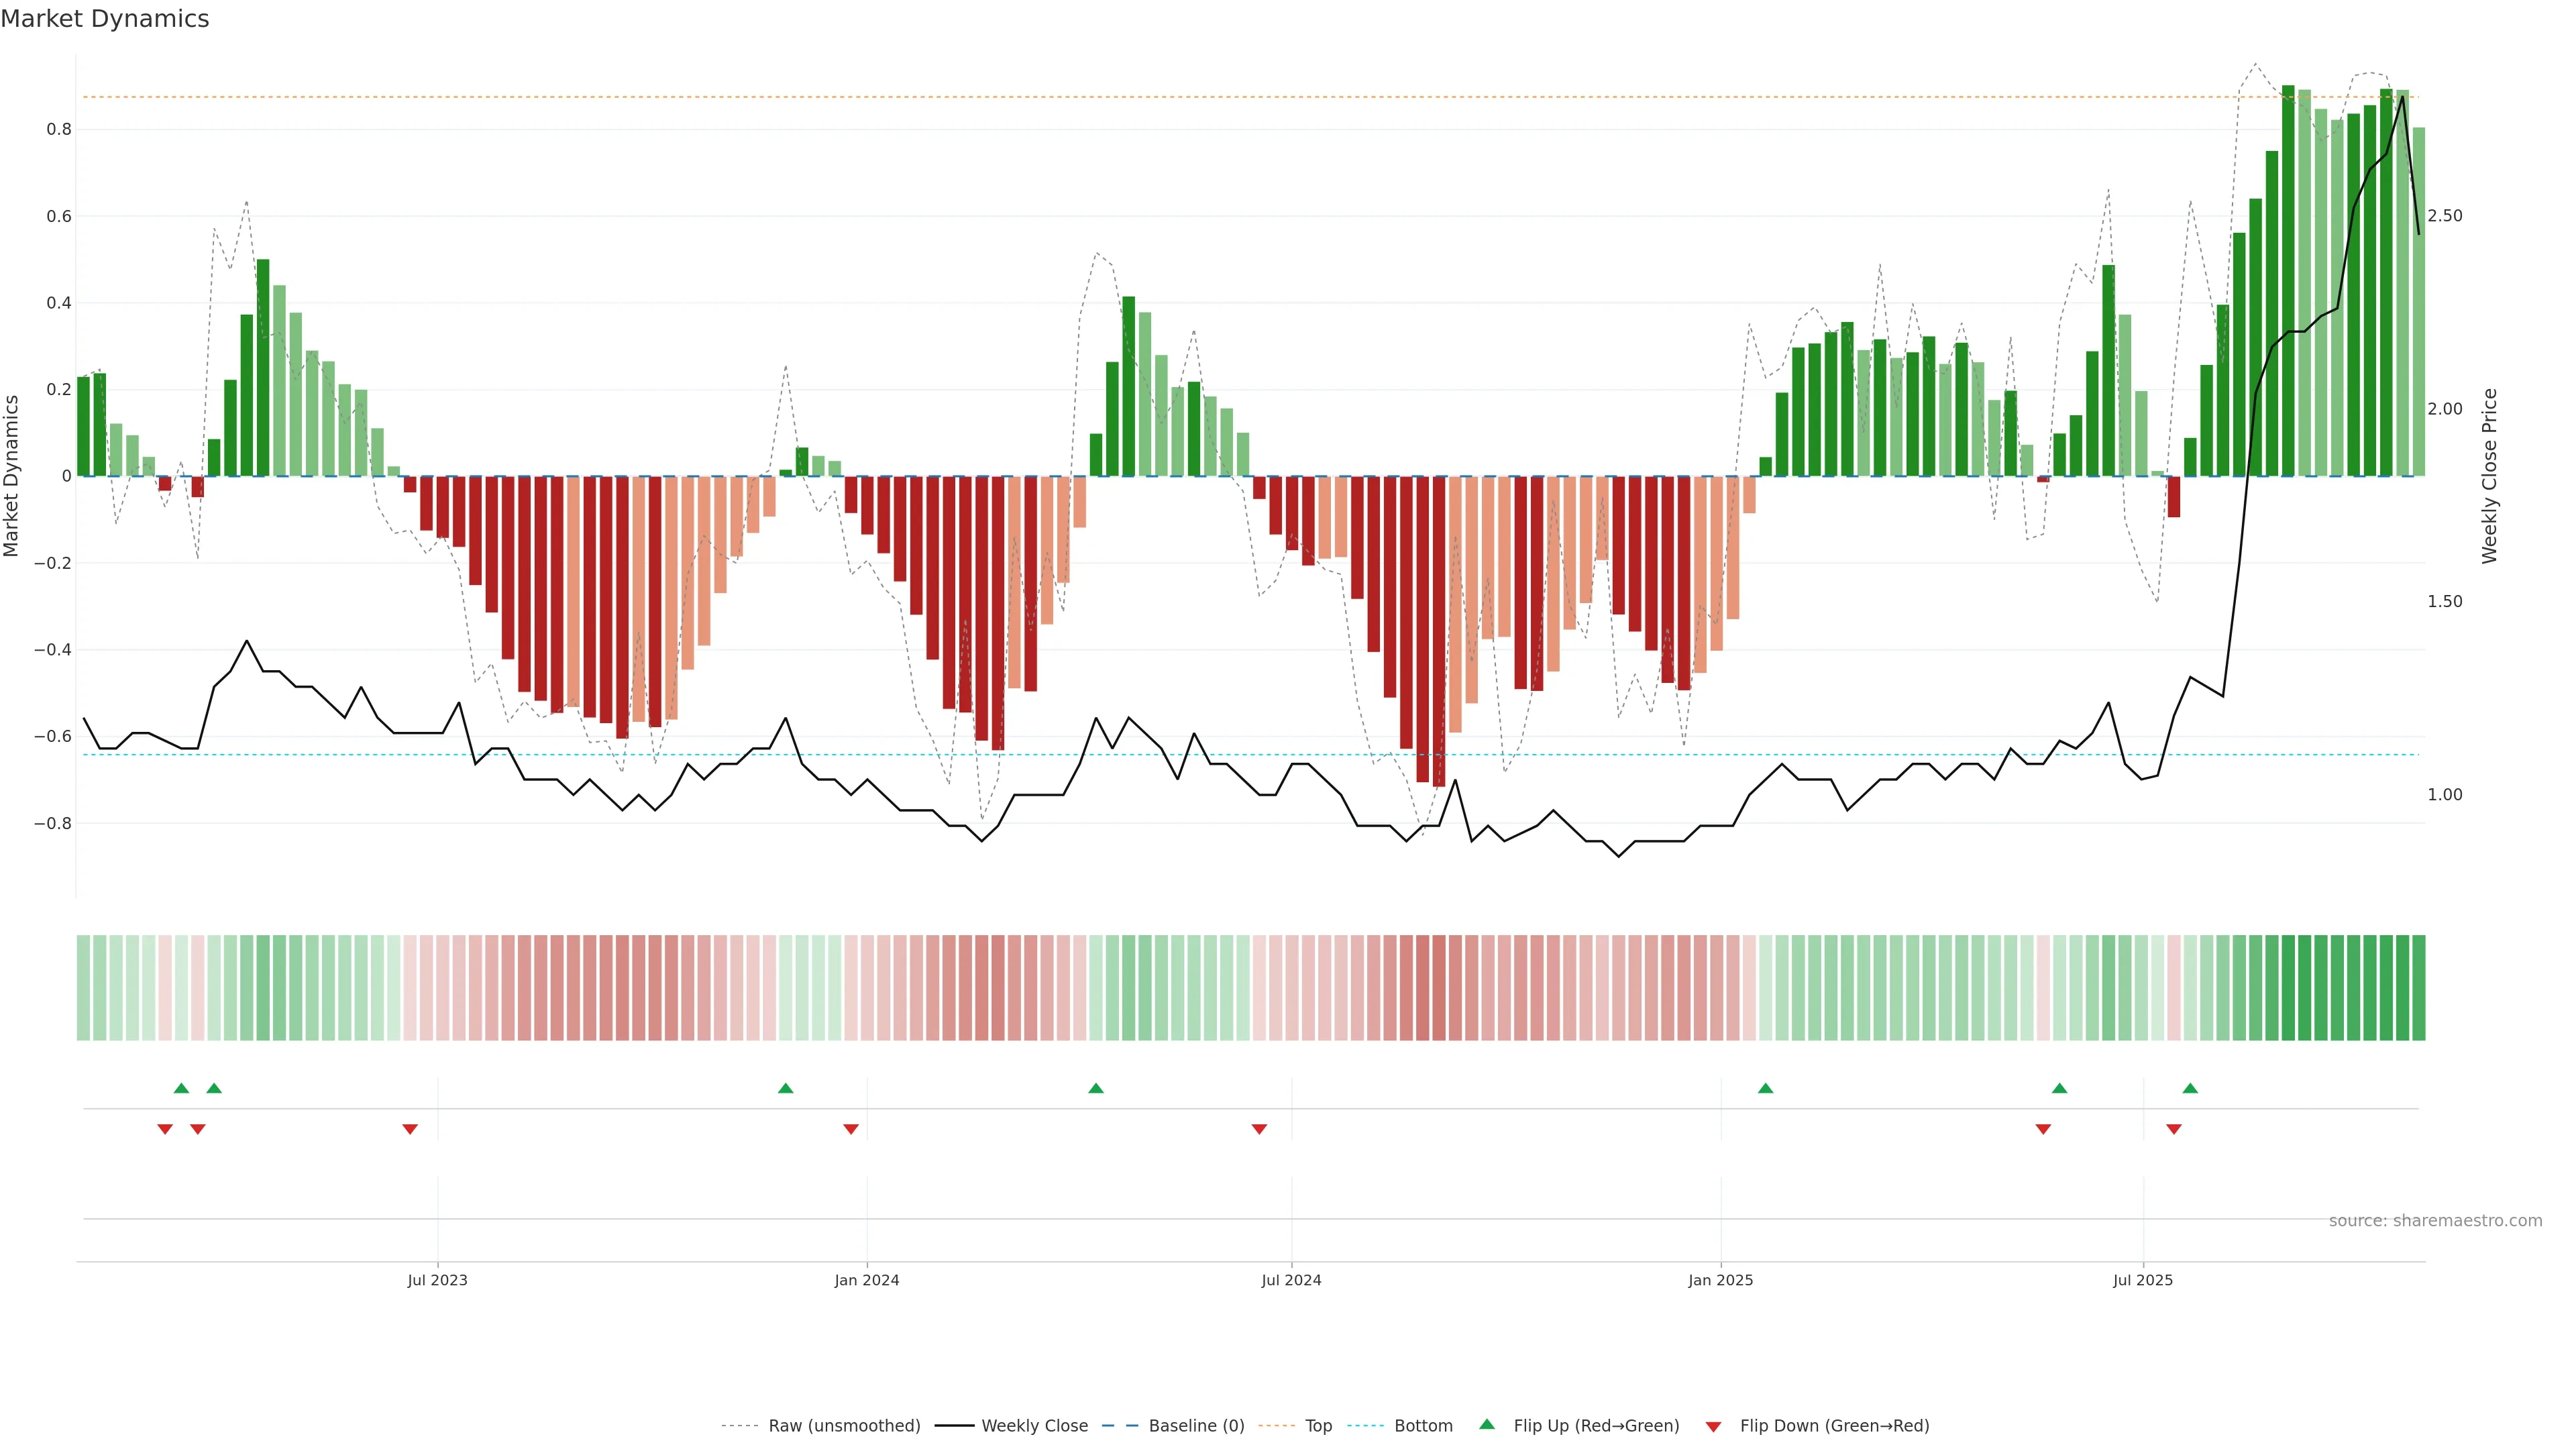Click red Flip Down legend triangle icon
This screenshot has width=2576, height=1449.
[x=1713, y=1427]
